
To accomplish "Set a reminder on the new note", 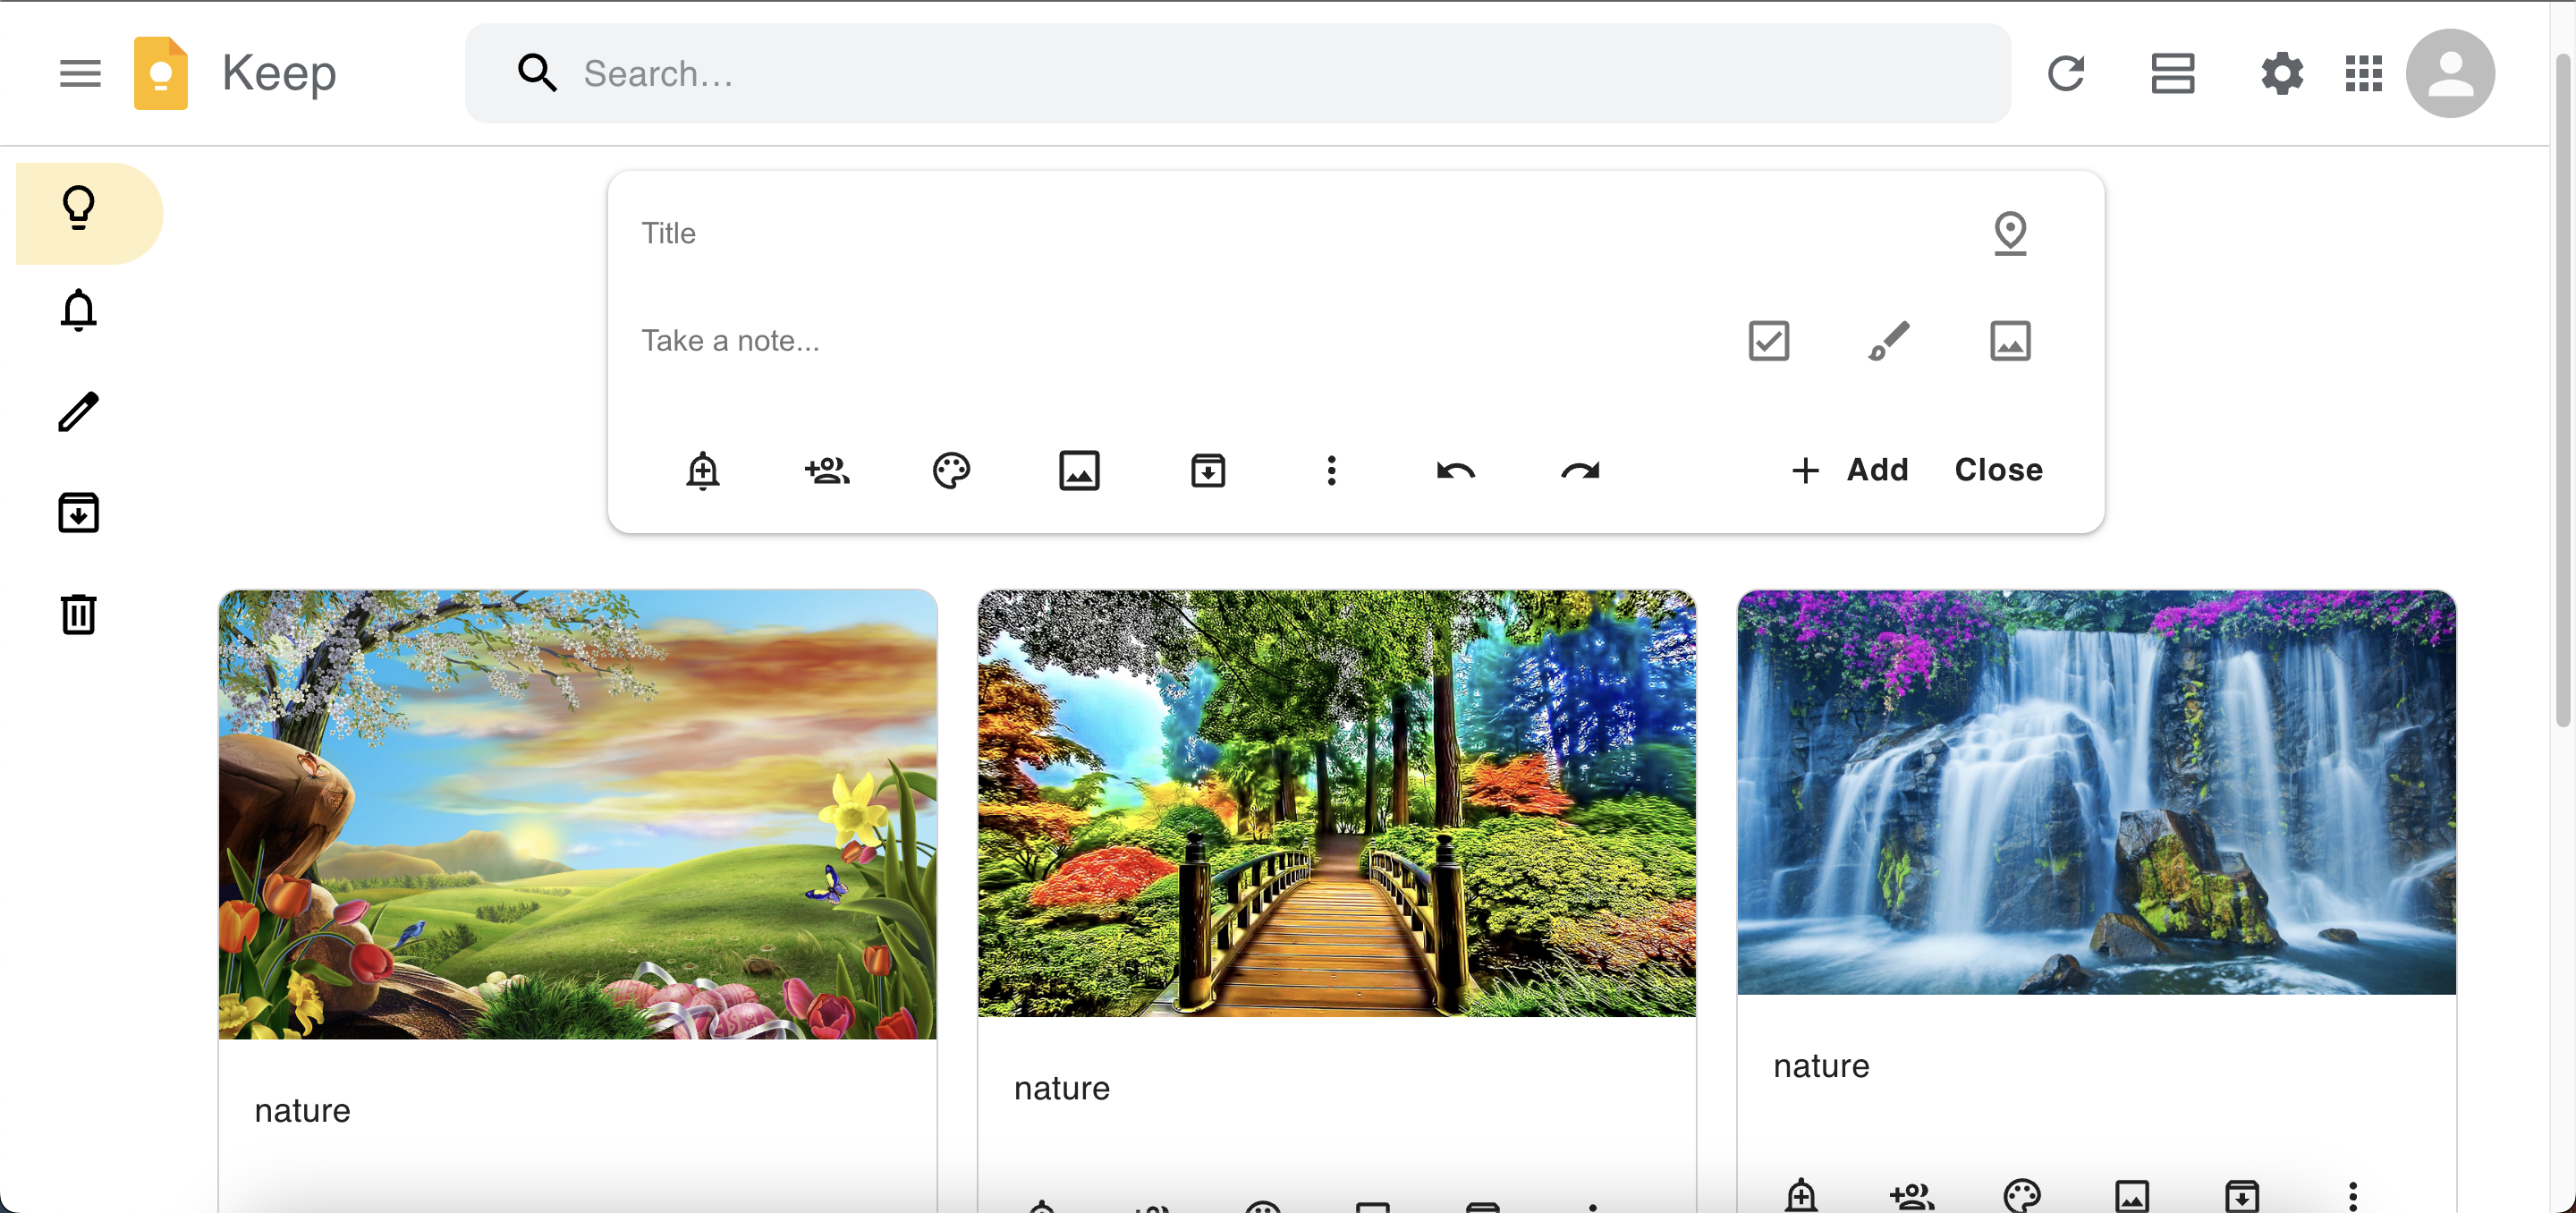I will tap(703, 470).
